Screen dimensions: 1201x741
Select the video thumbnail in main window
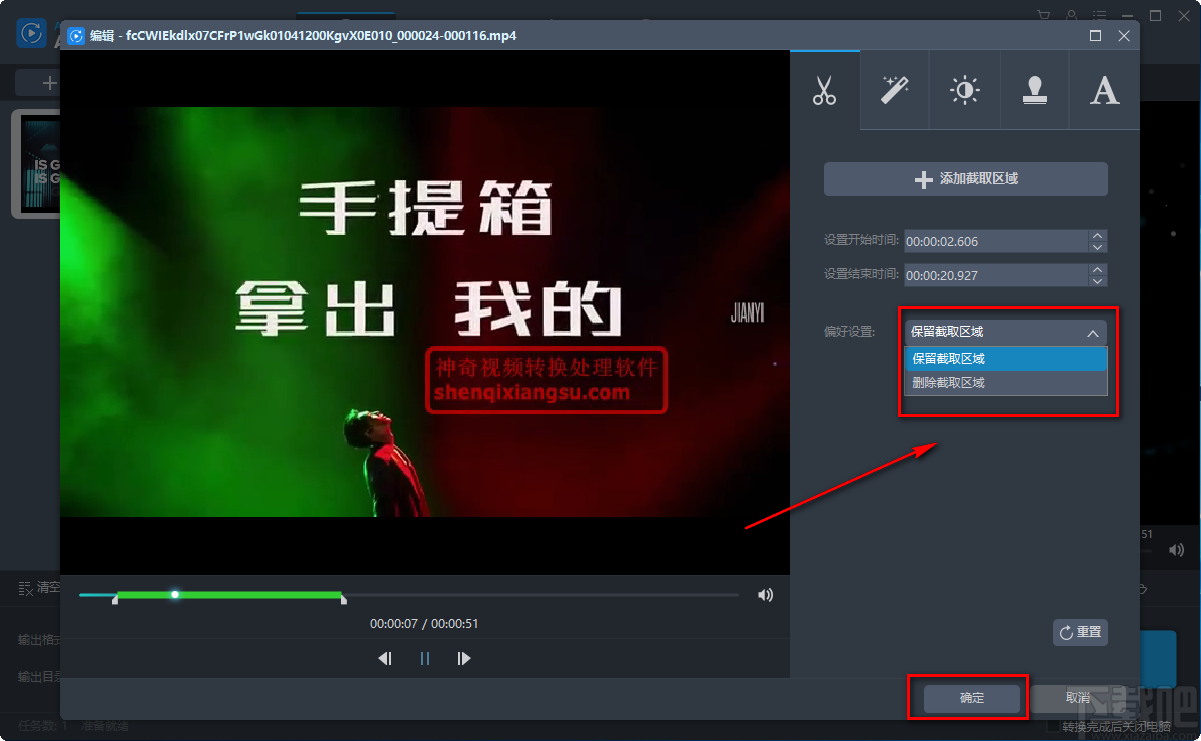[x=36, y=164]
